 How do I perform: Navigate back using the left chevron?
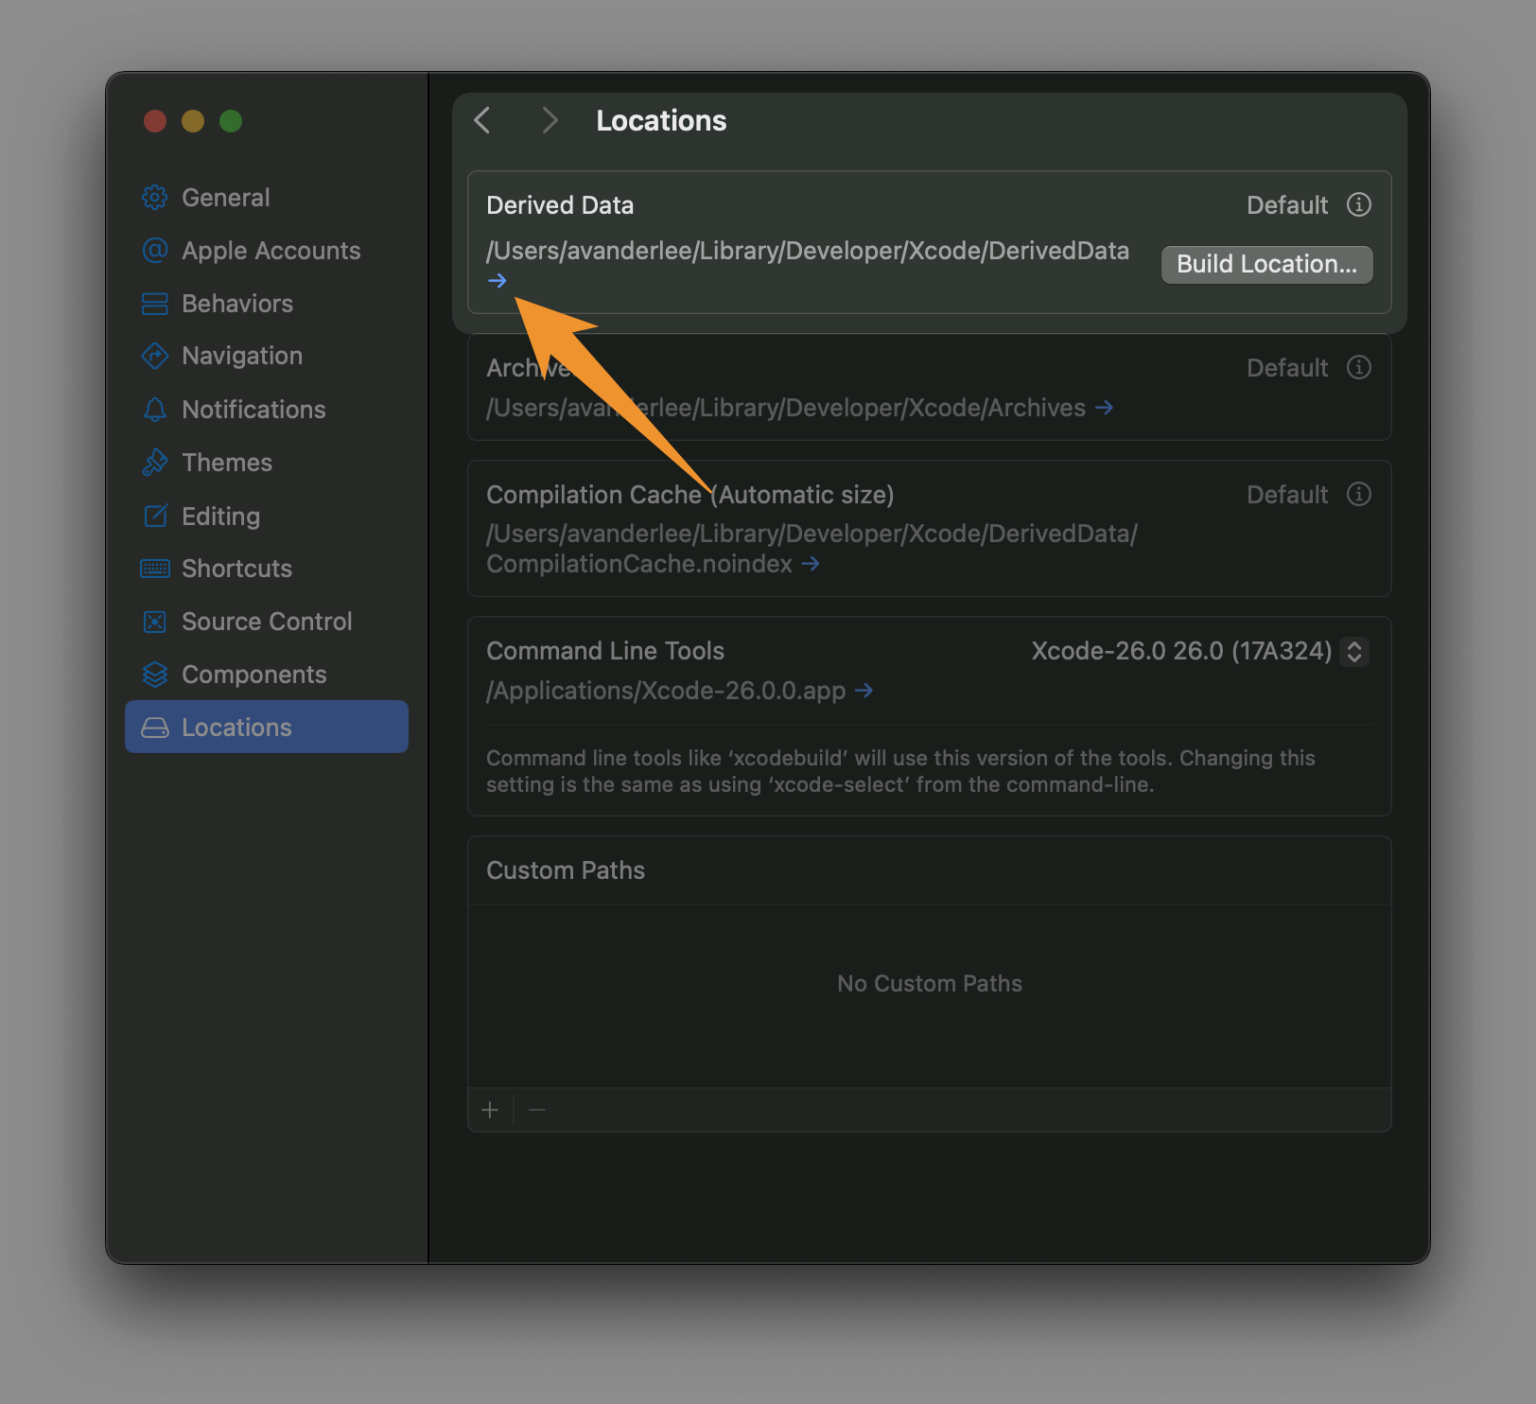pos(482,120)
